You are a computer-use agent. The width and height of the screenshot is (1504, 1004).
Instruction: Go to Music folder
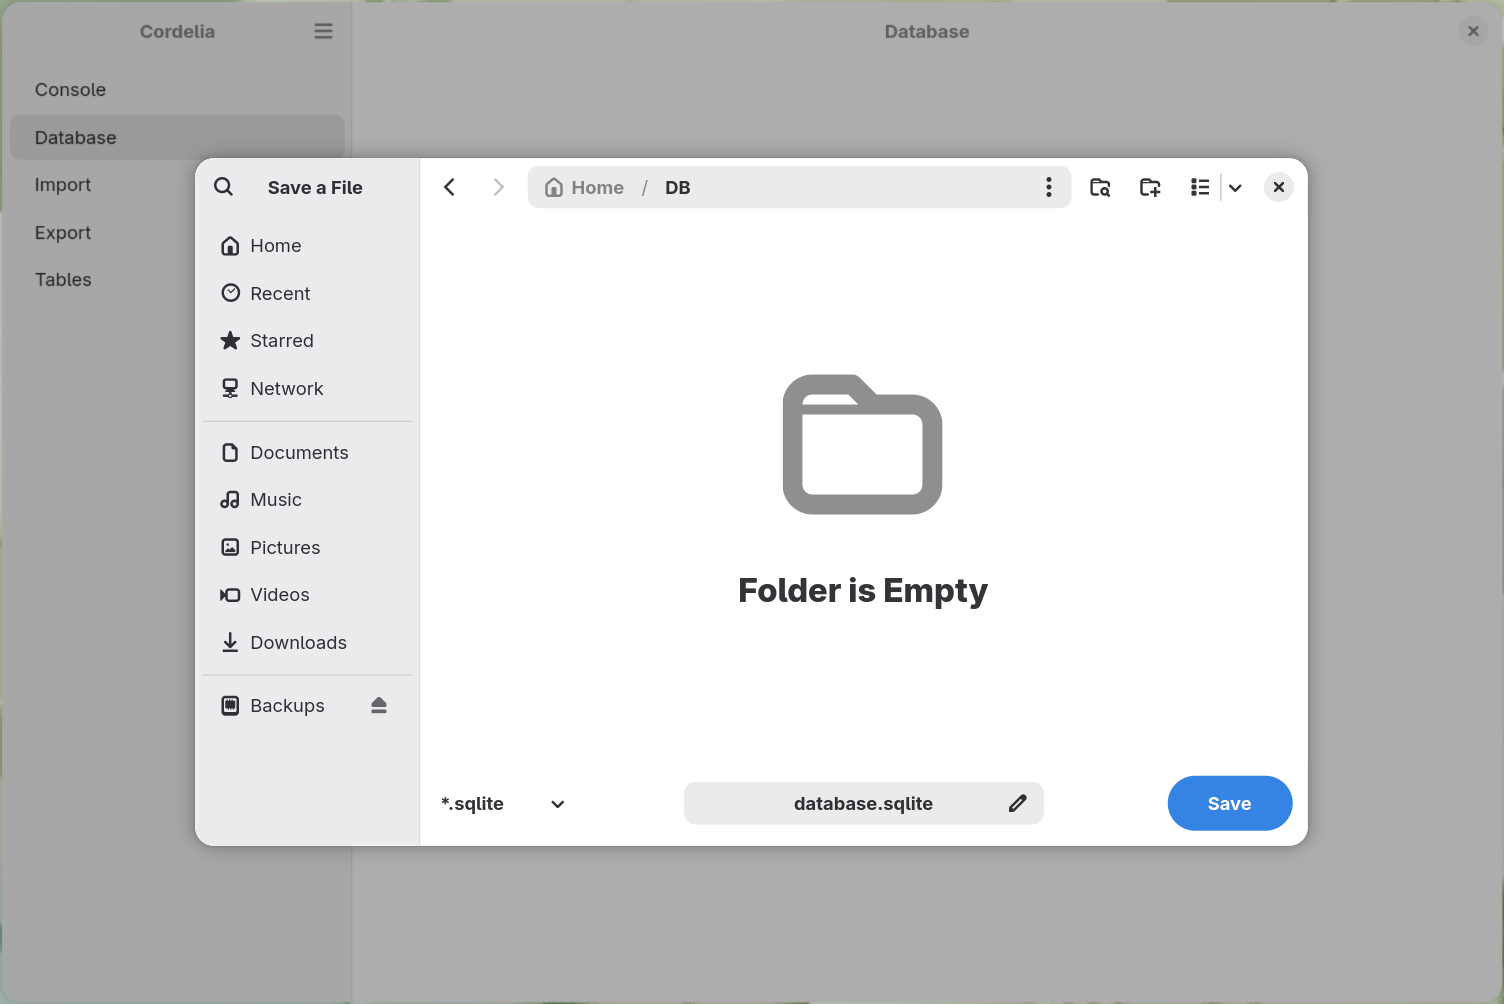pyautogui.click(x=308, y=500)
